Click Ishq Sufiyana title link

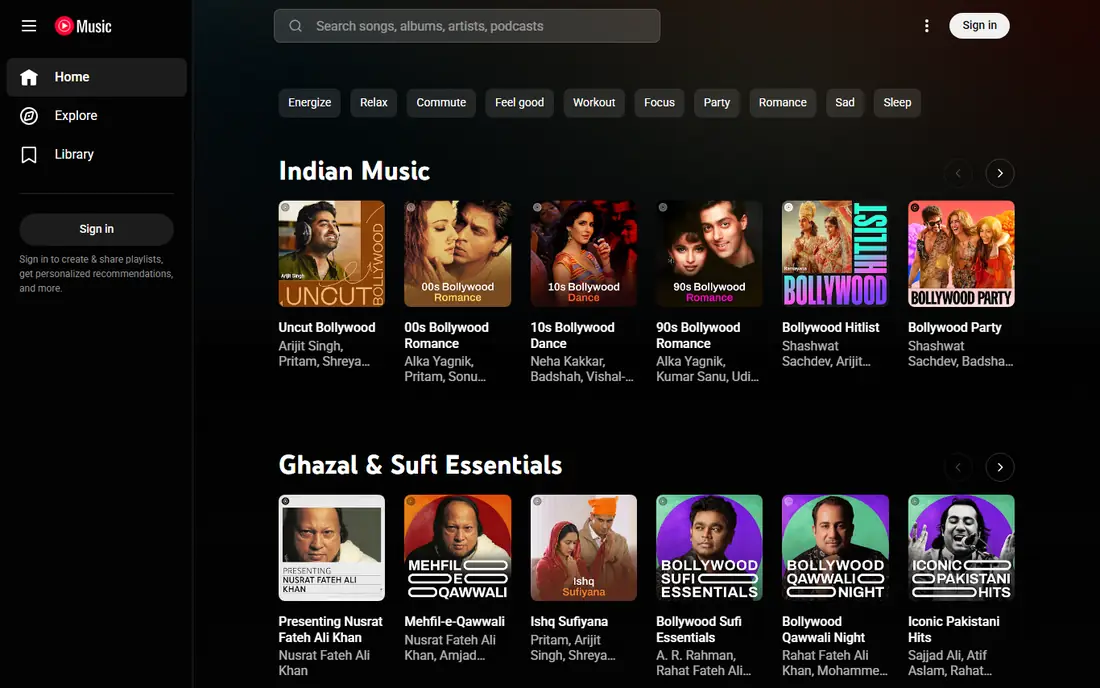click(x=569, y=621)
